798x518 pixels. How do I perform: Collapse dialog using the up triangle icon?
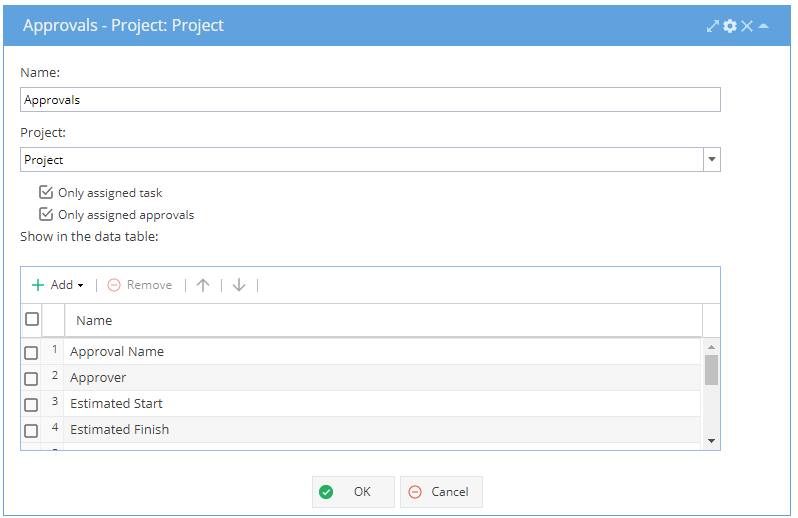pos(763,26)
